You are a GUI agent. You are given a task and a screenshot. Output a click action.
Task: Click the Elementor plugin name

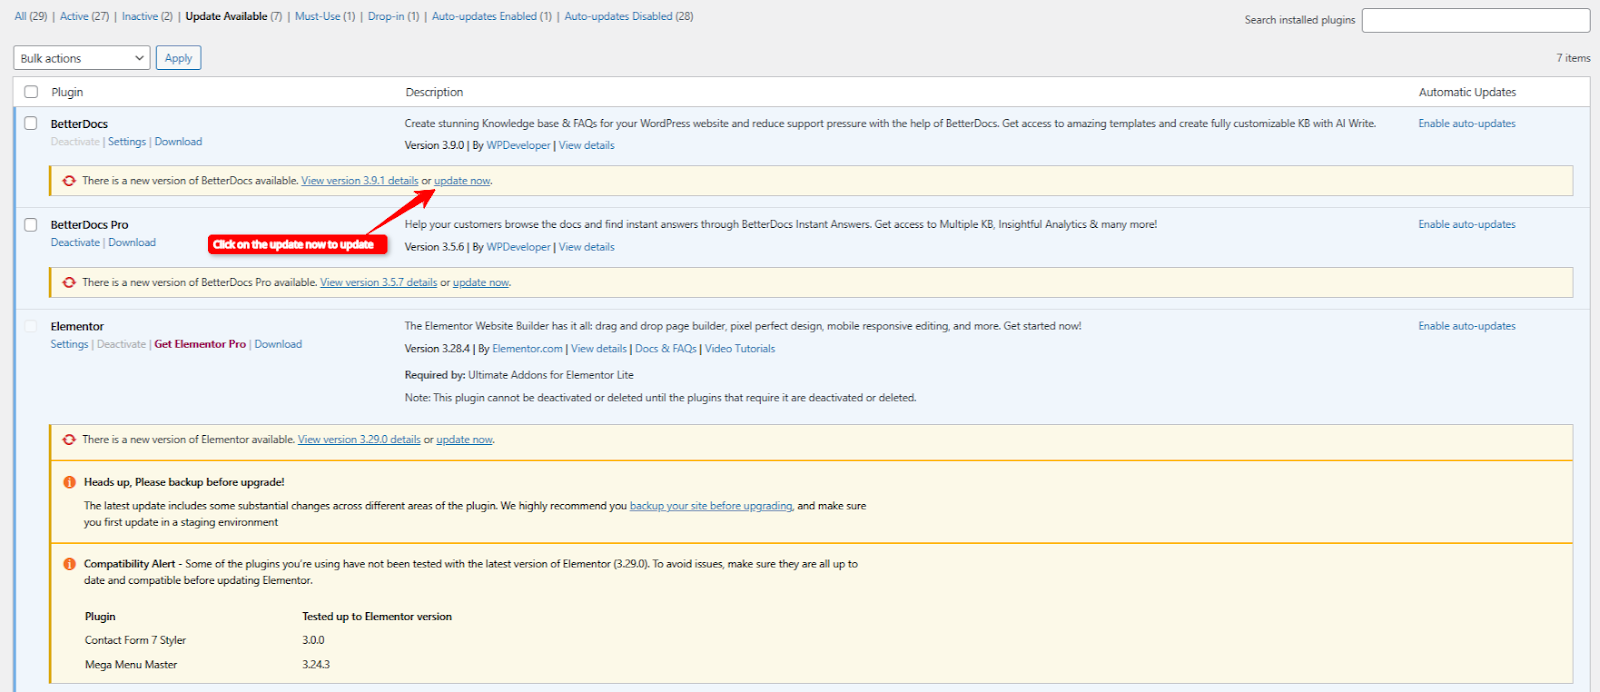[77, 327]
